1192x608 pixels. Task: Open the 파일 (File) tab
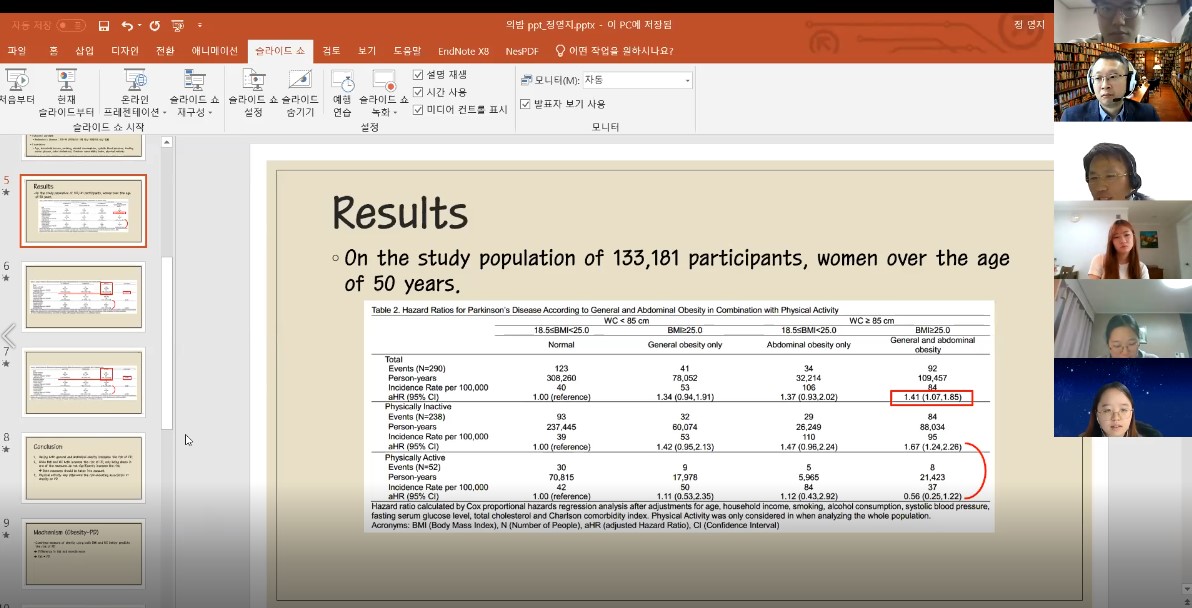coord(17,51)
